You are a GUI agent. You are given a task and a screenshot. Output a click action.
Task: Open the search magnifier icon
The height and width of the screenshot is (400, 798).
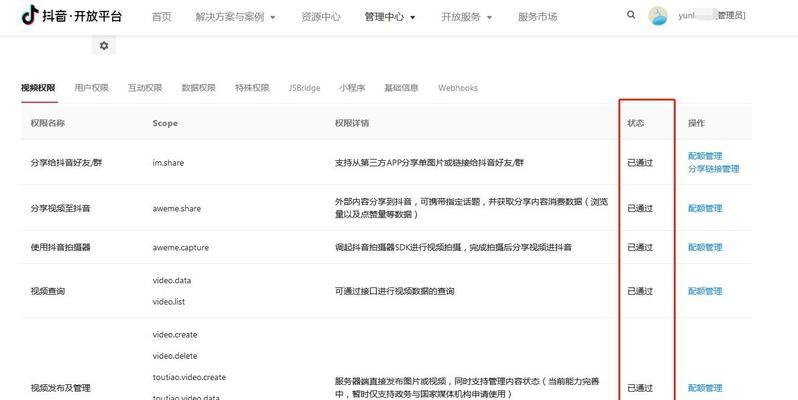coord(631,15)
